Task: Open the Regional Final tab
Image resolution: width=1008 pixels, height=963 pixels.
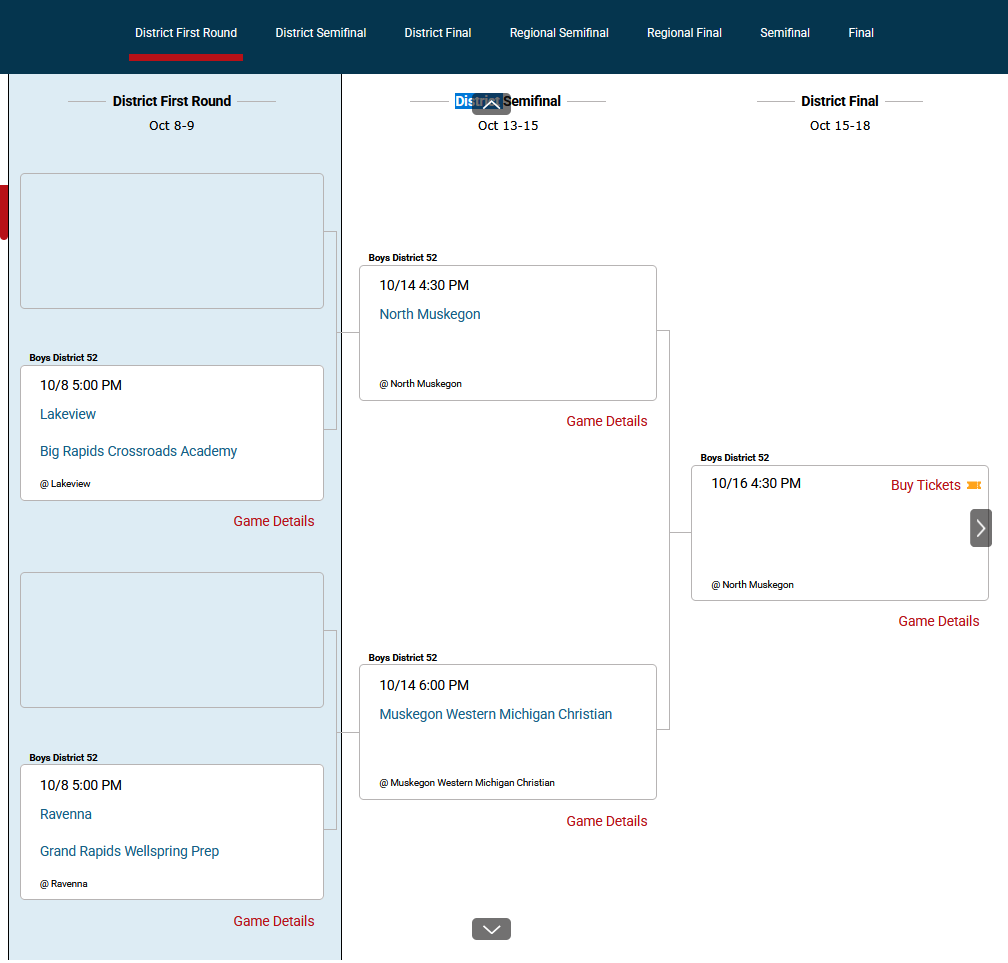Action: pyautogui.click(x=684, y=33)
